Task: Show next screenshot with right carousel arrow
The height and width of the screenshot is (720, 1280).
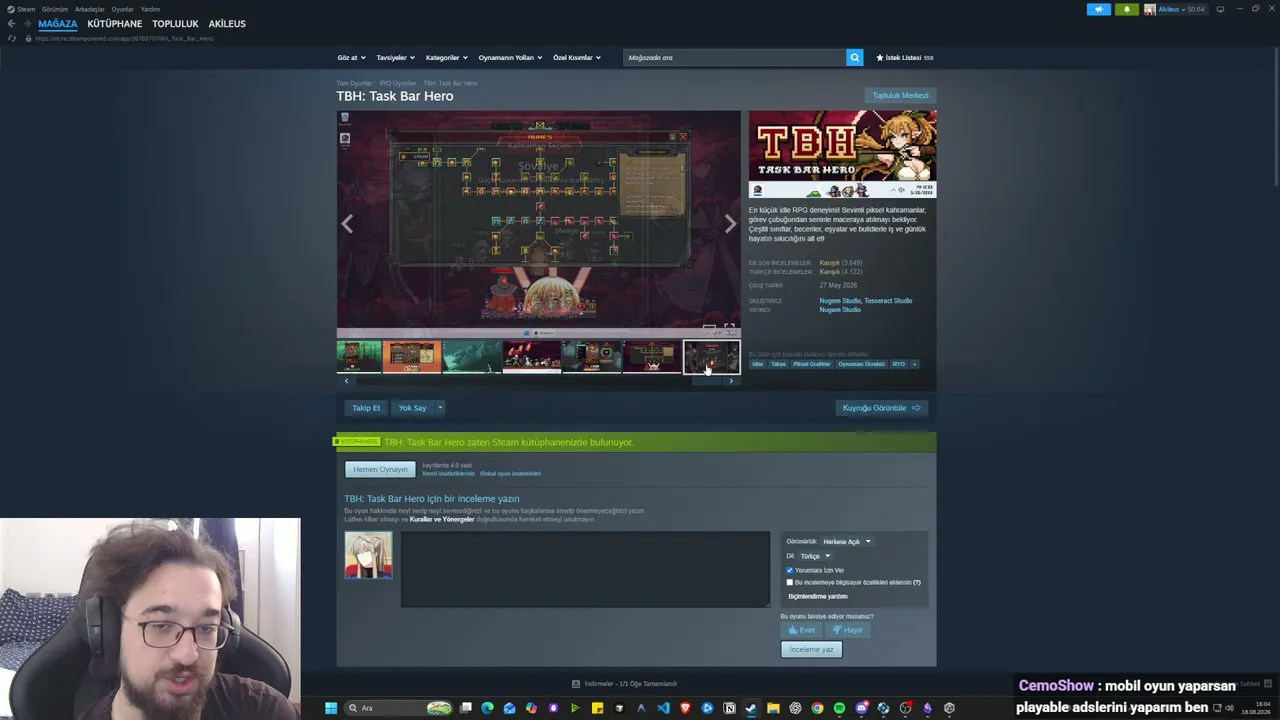Action: [x=730, y=224]
